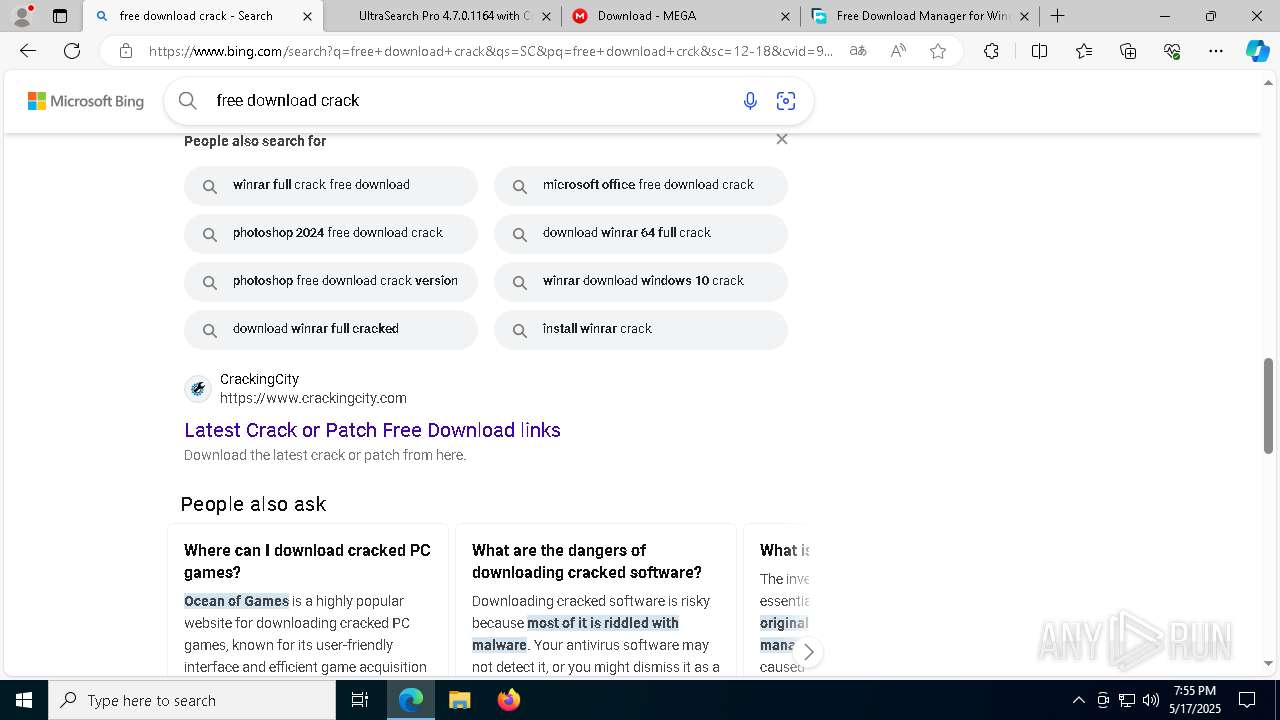Search winrar download windows 10 crack
Screen dimensions: 1280x720
[x=641, y=281]
